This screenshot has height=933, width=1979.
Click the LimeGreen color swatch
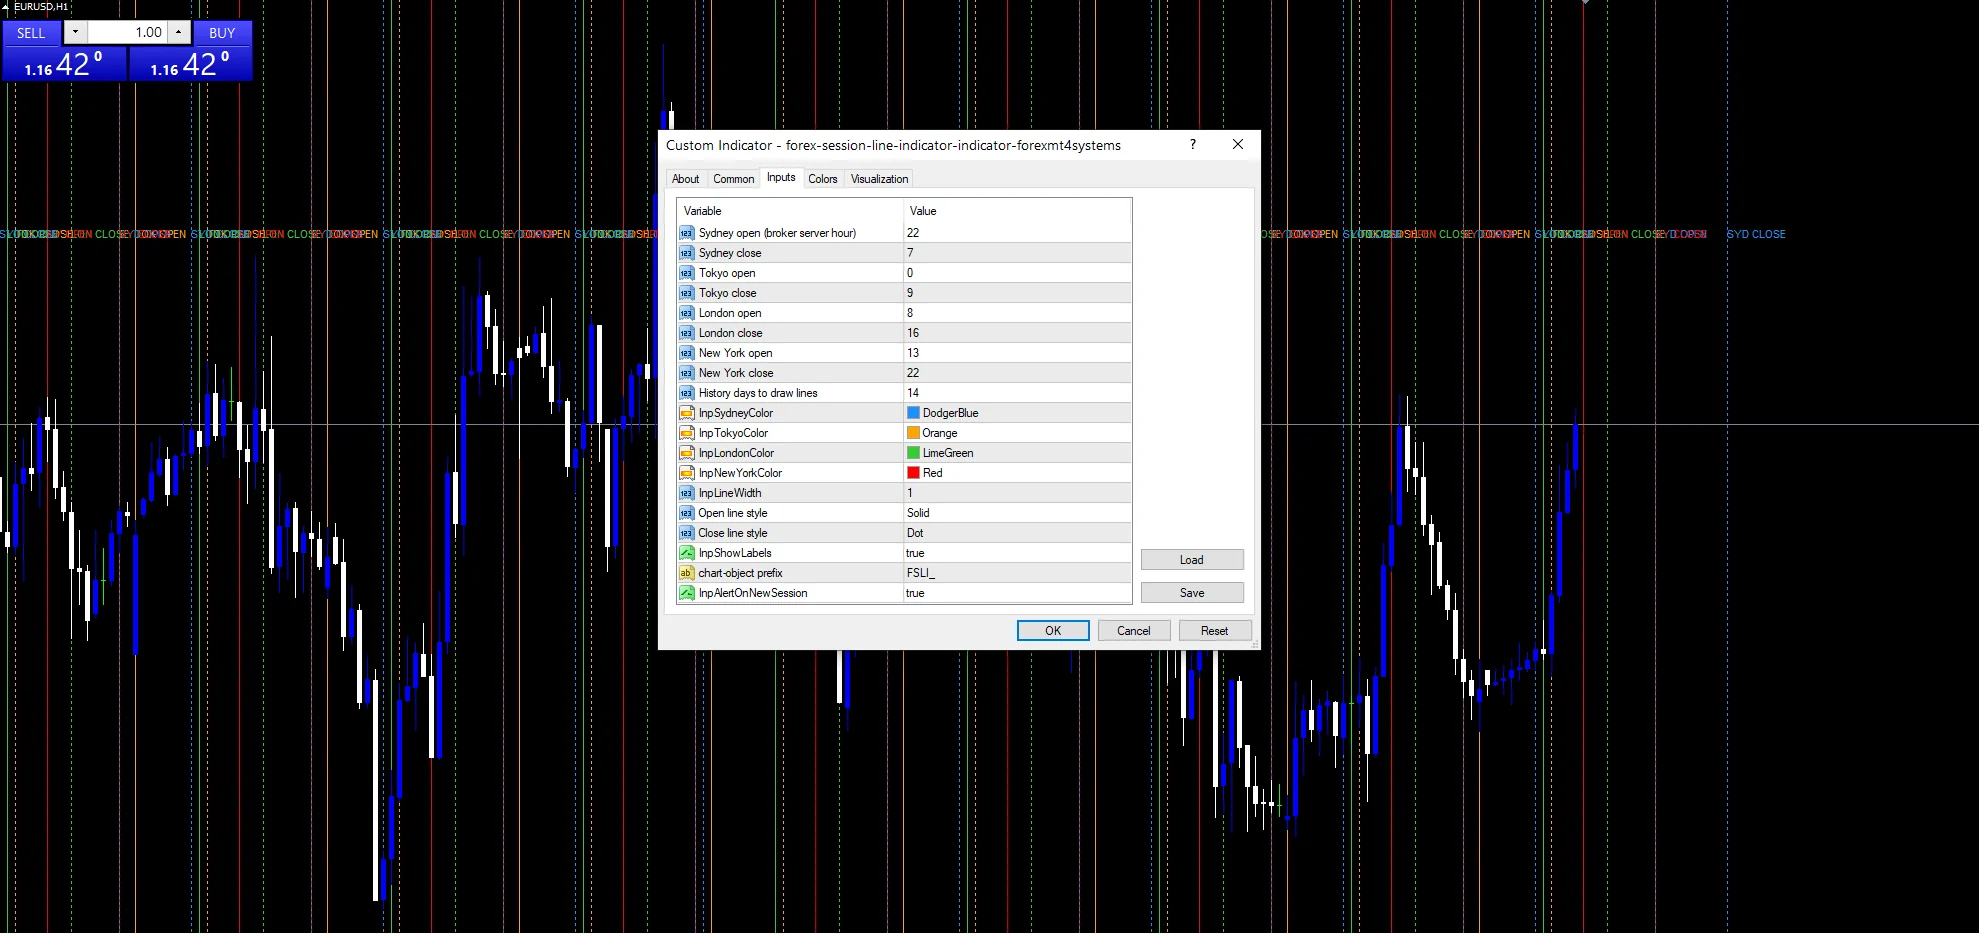(913, 453)
